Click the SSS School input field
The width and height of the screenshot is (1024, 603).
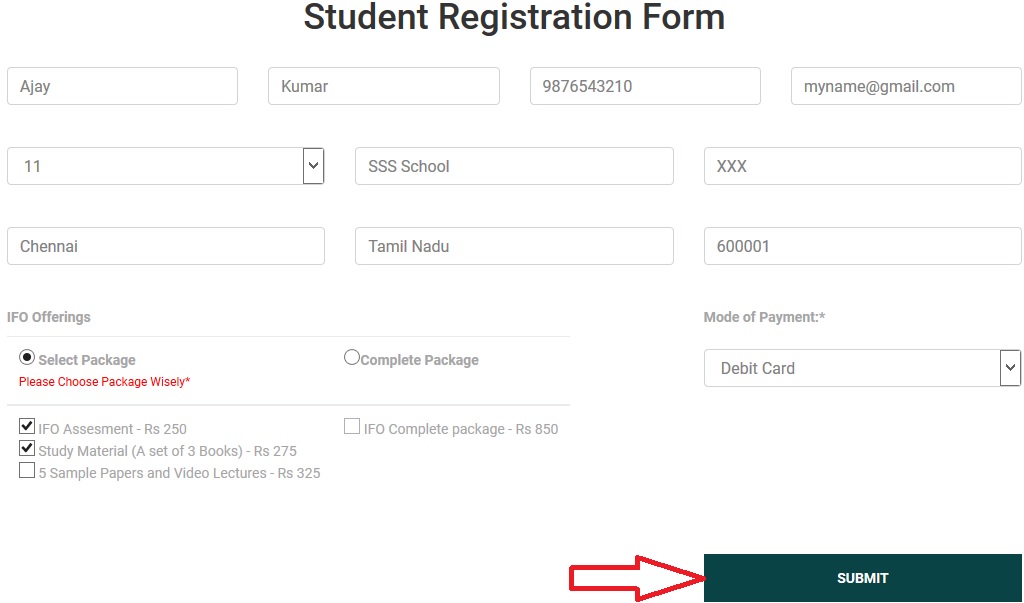(x=514, y=166)
